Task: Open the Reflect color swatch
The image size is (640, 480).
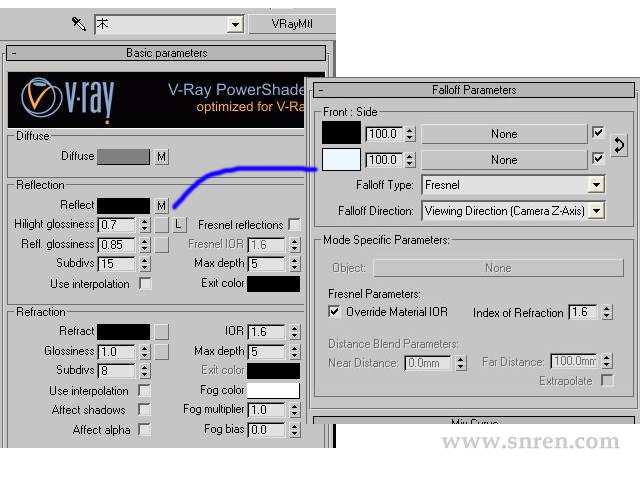Action: pos(123,206)
